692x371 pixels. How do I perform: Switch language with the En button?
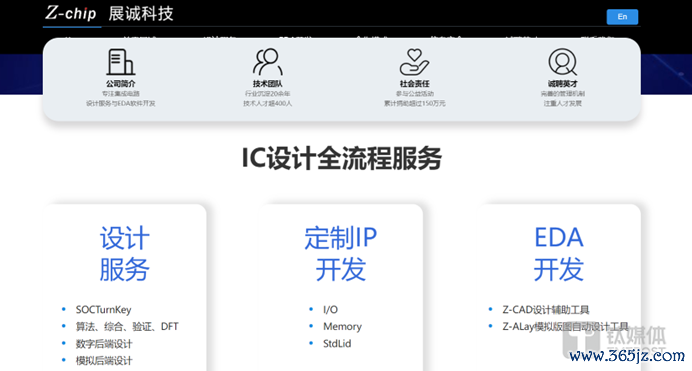coord(622,17)
